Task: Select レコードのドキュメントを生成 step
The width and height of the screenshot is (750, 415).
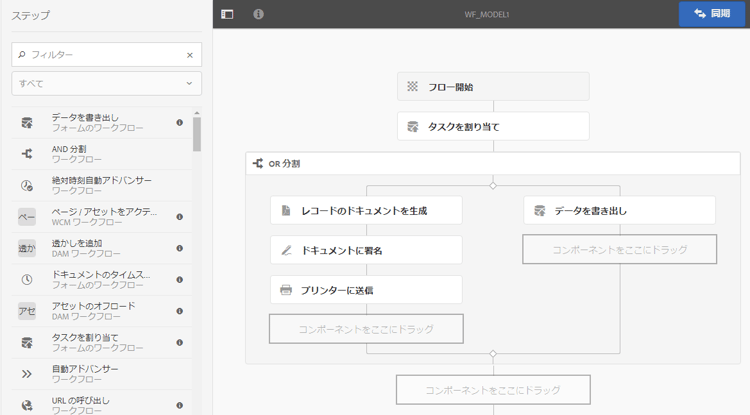Action: [366, 210]
